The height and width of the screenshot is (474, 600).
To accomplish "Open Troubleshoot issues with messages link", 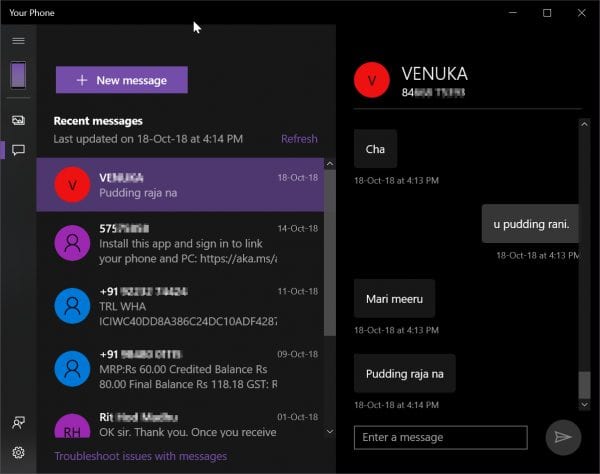I will [x=140, y=456].
